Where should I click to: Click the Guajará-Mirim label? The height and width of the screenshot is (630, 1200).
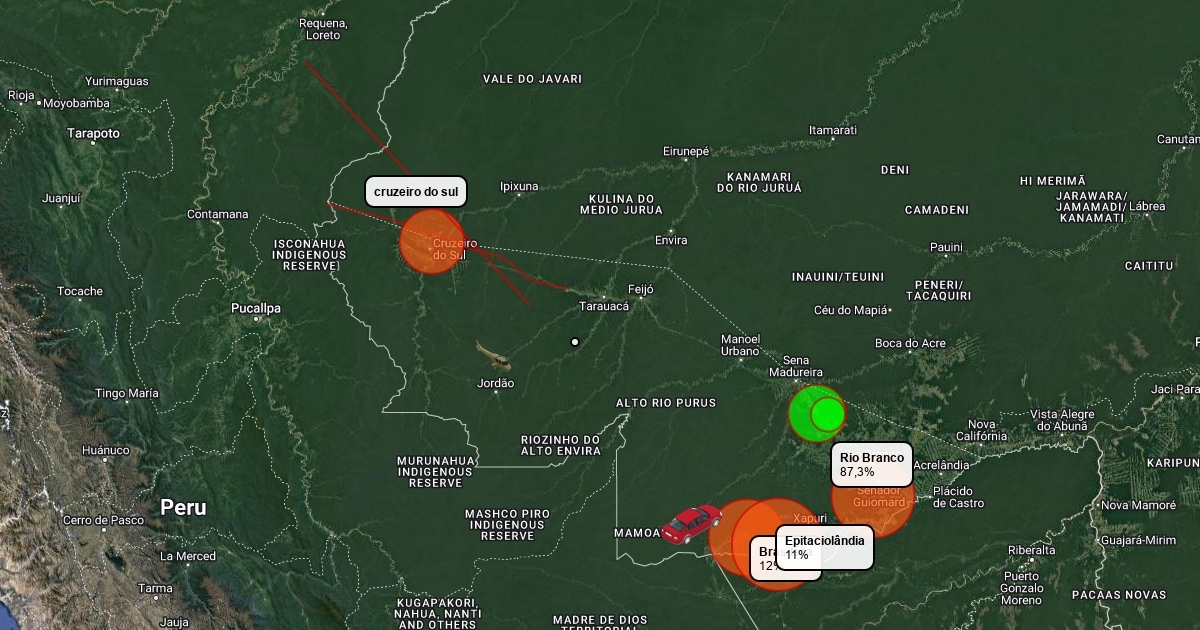click(1138, 540)
